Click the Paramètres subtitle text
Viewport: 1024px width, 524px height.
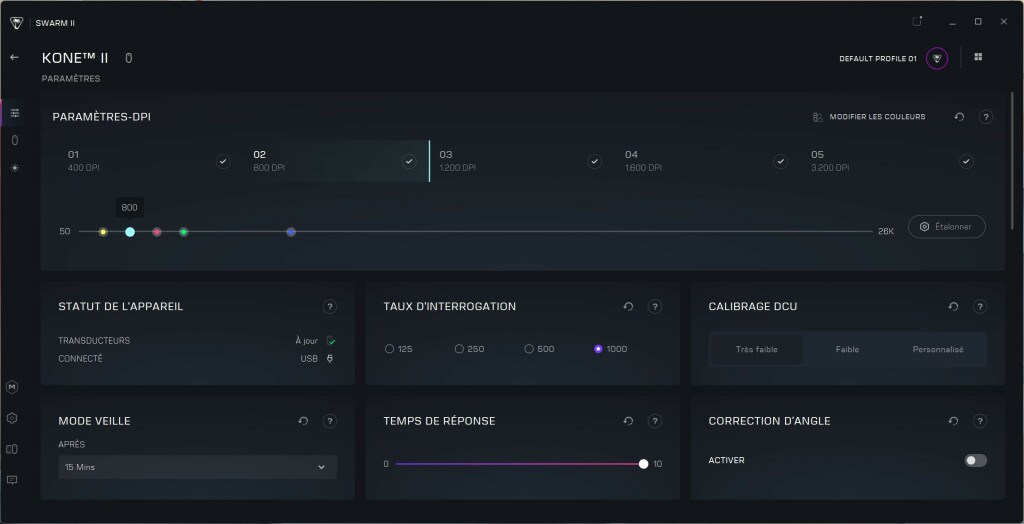point(71,79)
